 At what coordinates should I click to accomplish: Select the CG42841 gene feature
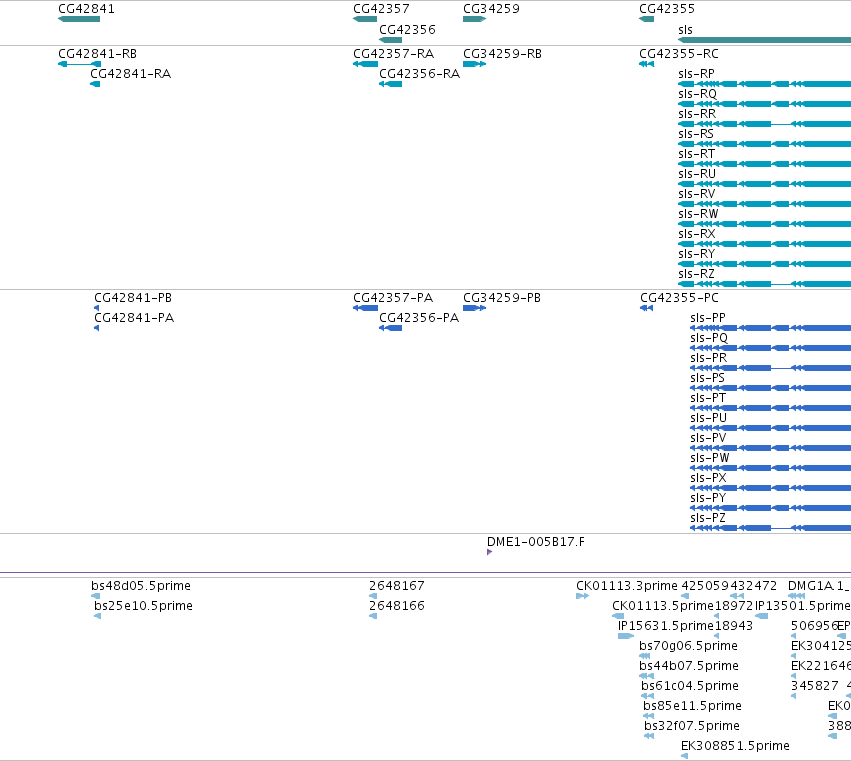tap(79, 20)
